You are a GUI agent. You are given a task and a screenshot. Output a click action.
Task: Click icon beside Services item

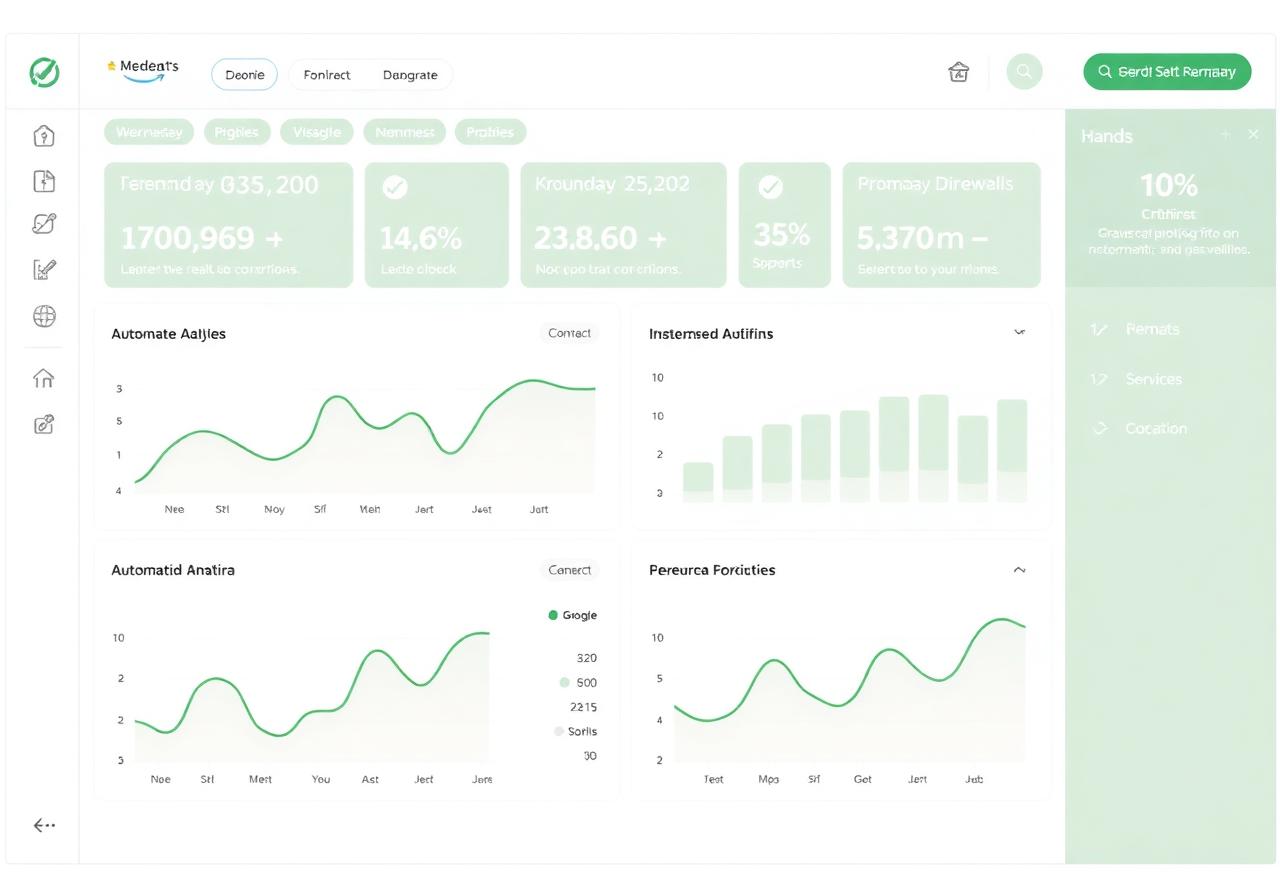point(1099,379)
